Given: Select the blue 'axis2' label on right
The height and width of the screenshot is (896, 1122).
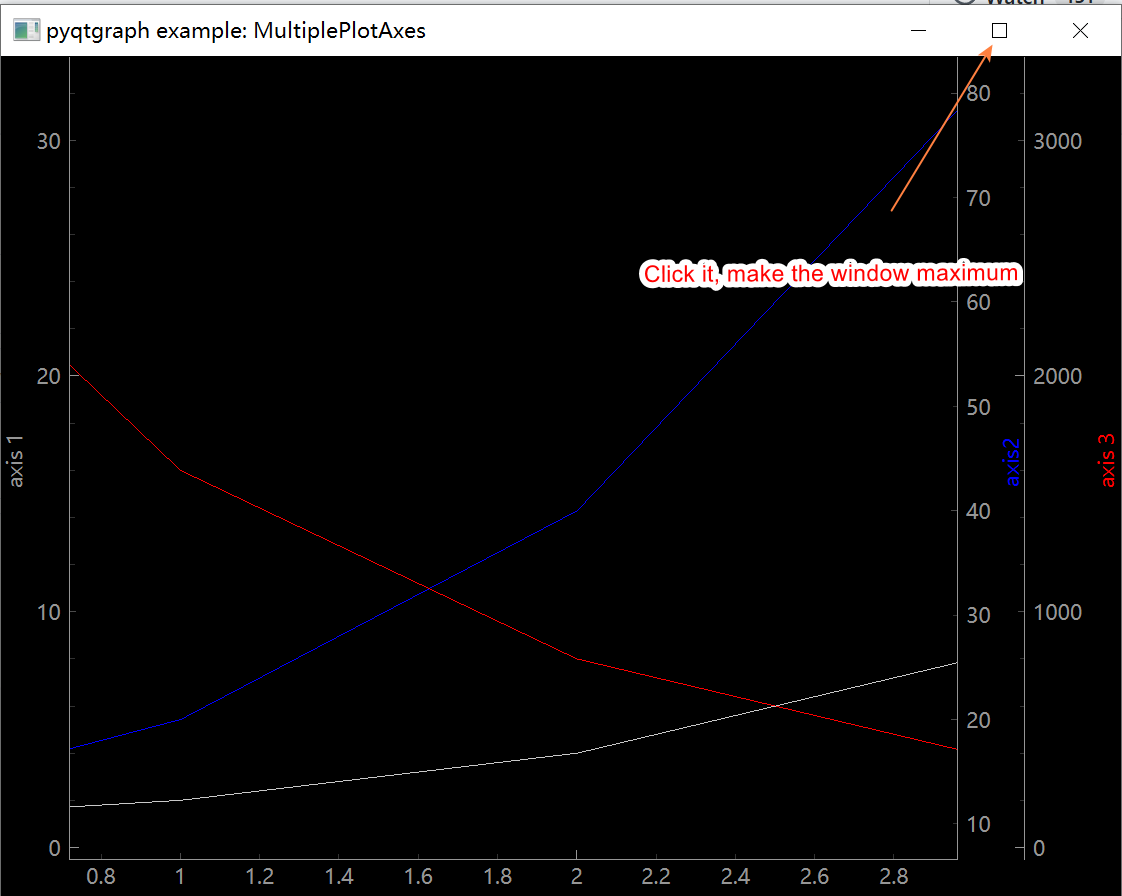Looking at the screenshot, I should (x=1011, y=460).
